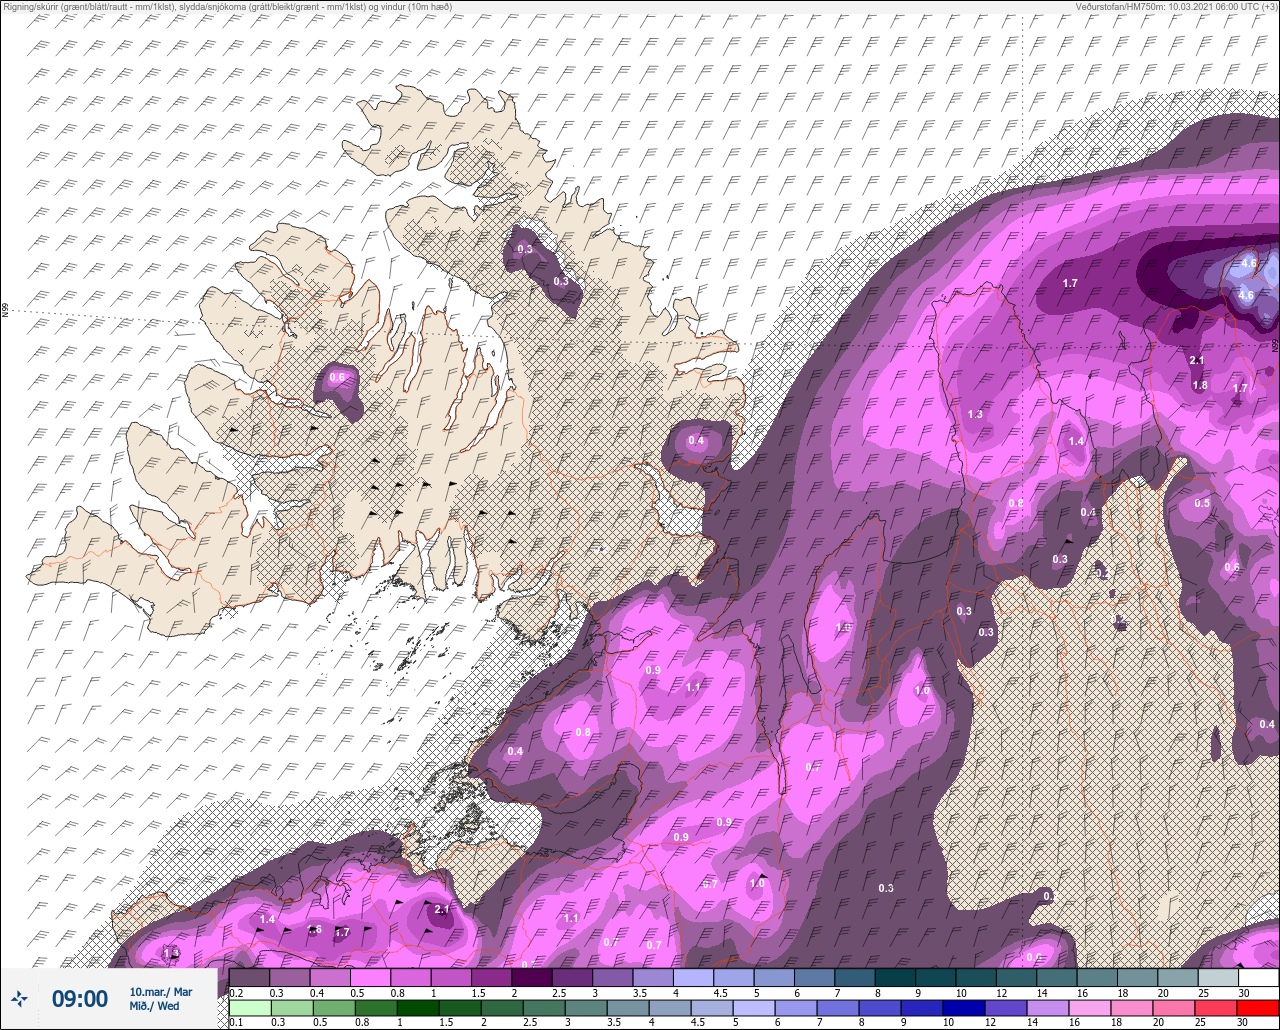
Task: Pick the palest green first lower legend swatch
Action: 250,1008
